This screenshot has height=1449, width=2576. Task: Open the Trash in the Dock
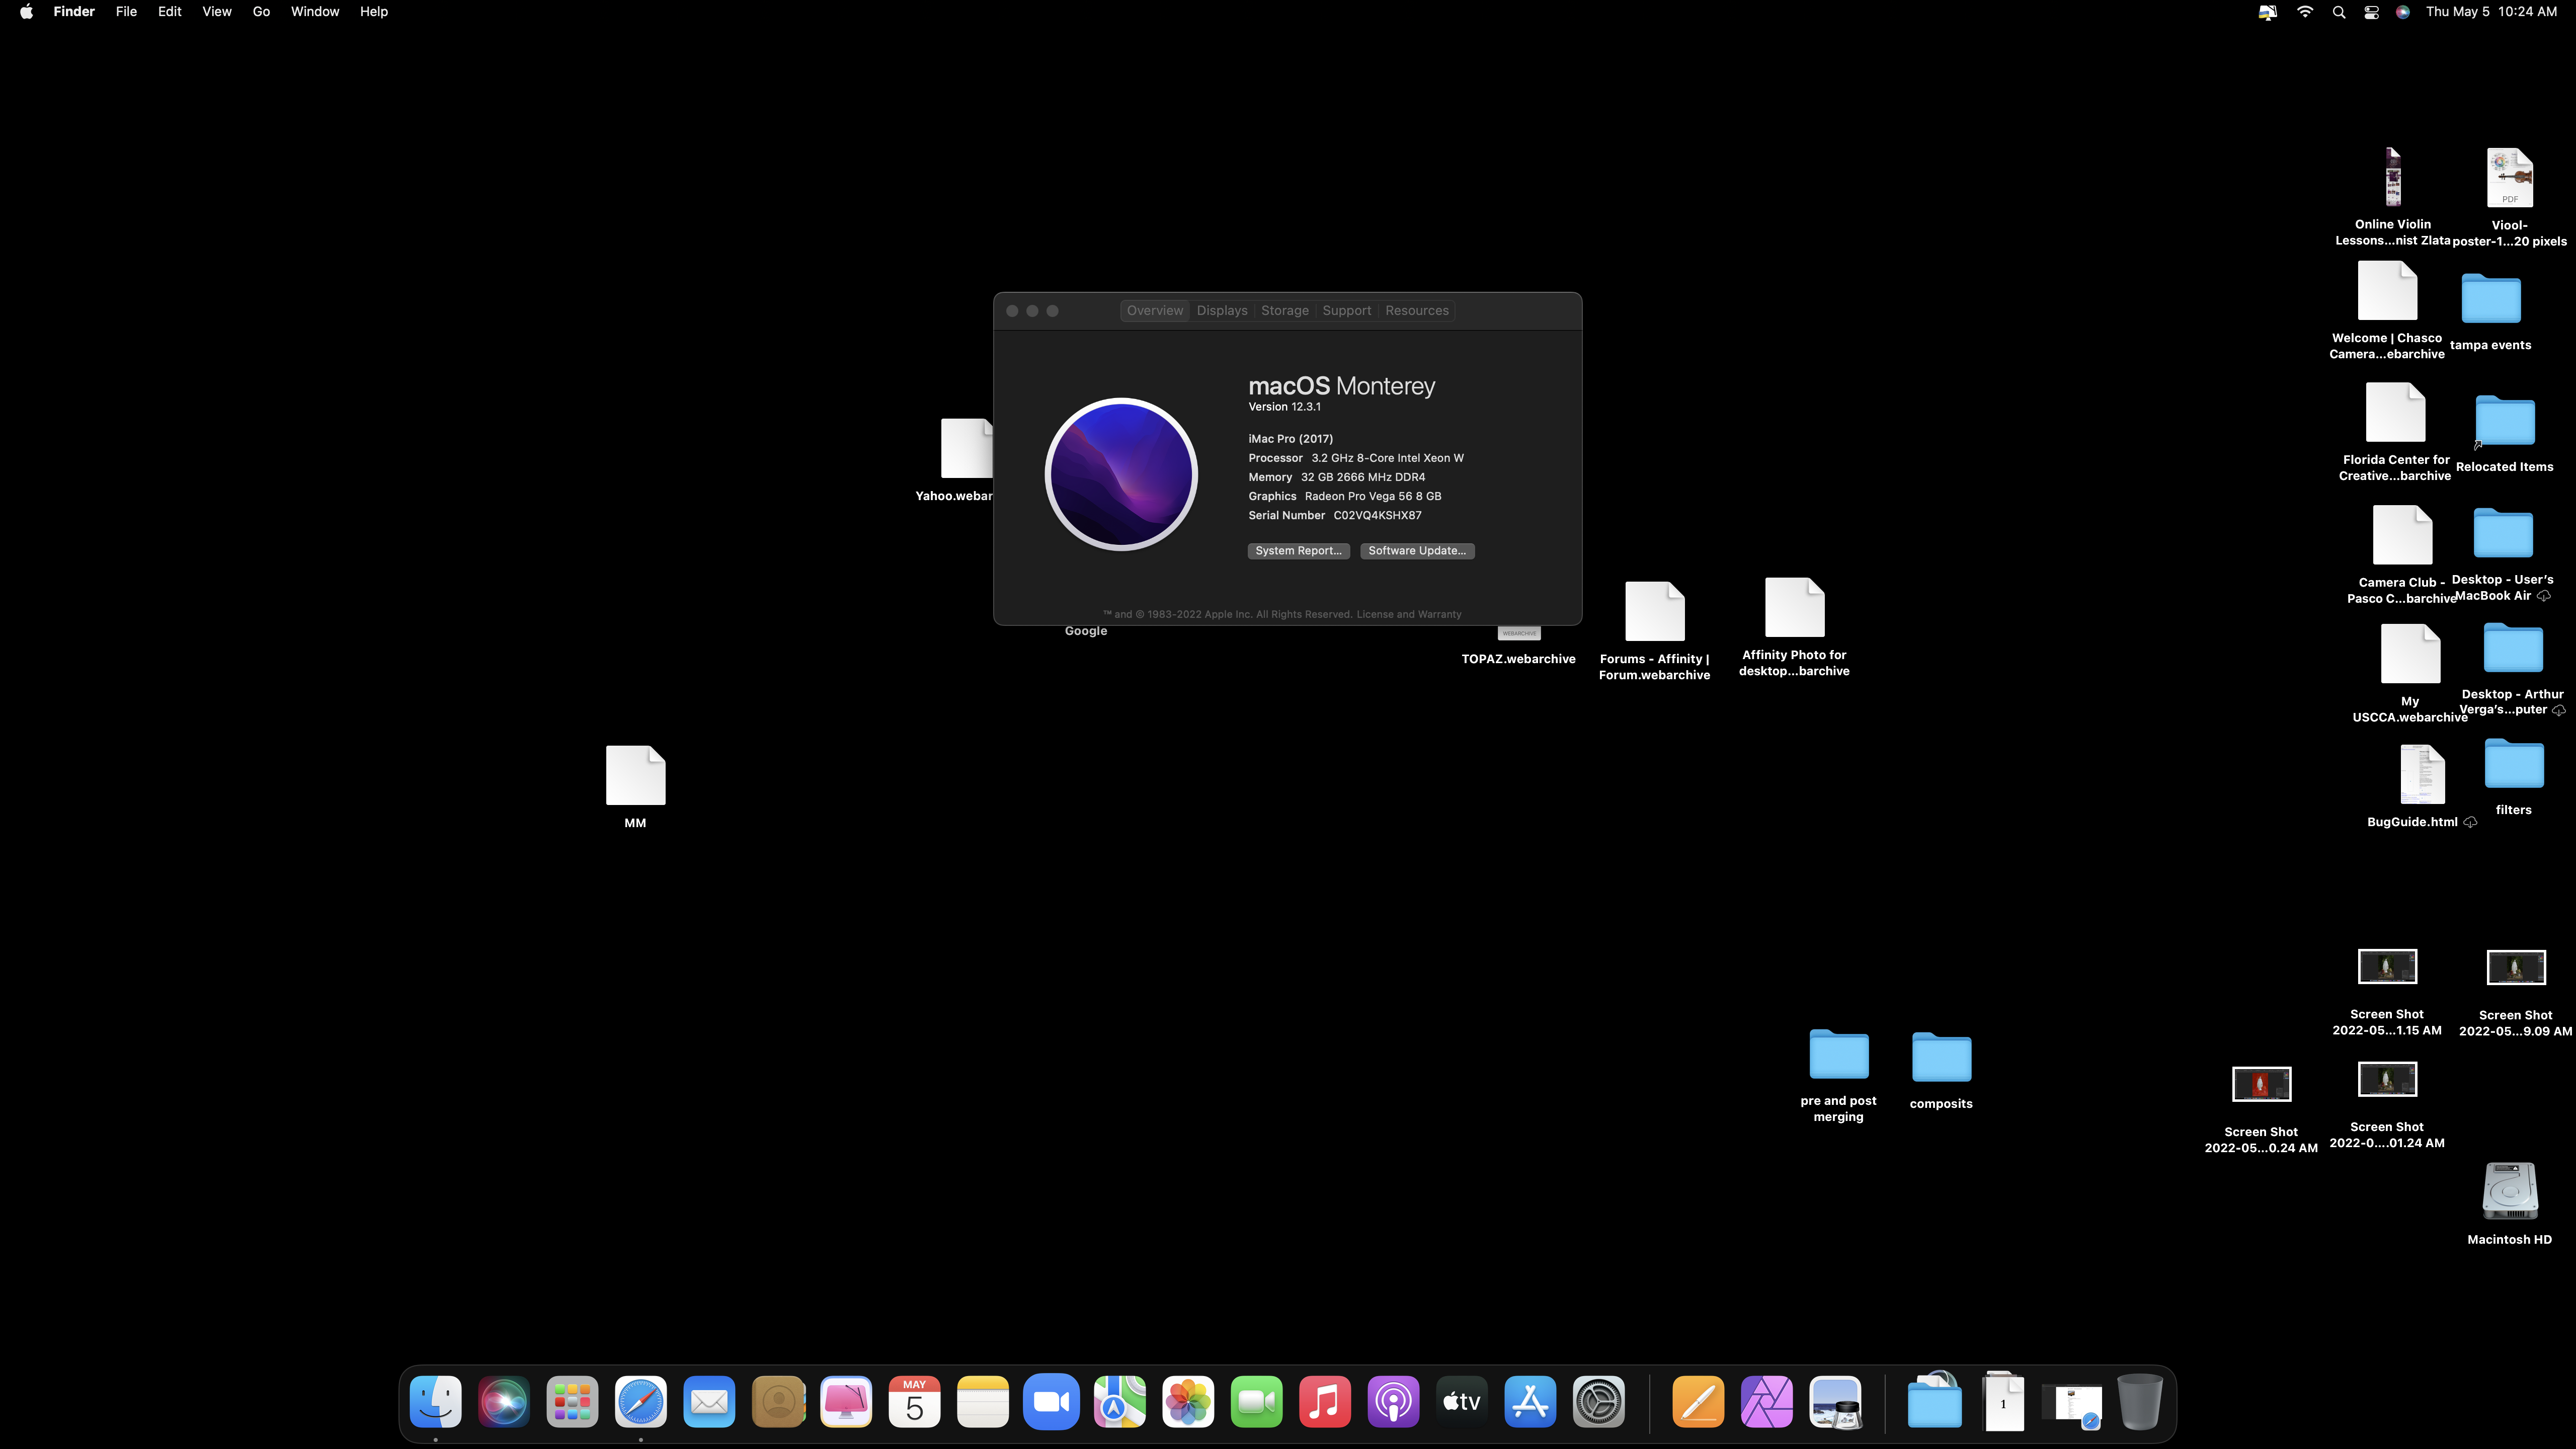[x=2140, y=1402]
